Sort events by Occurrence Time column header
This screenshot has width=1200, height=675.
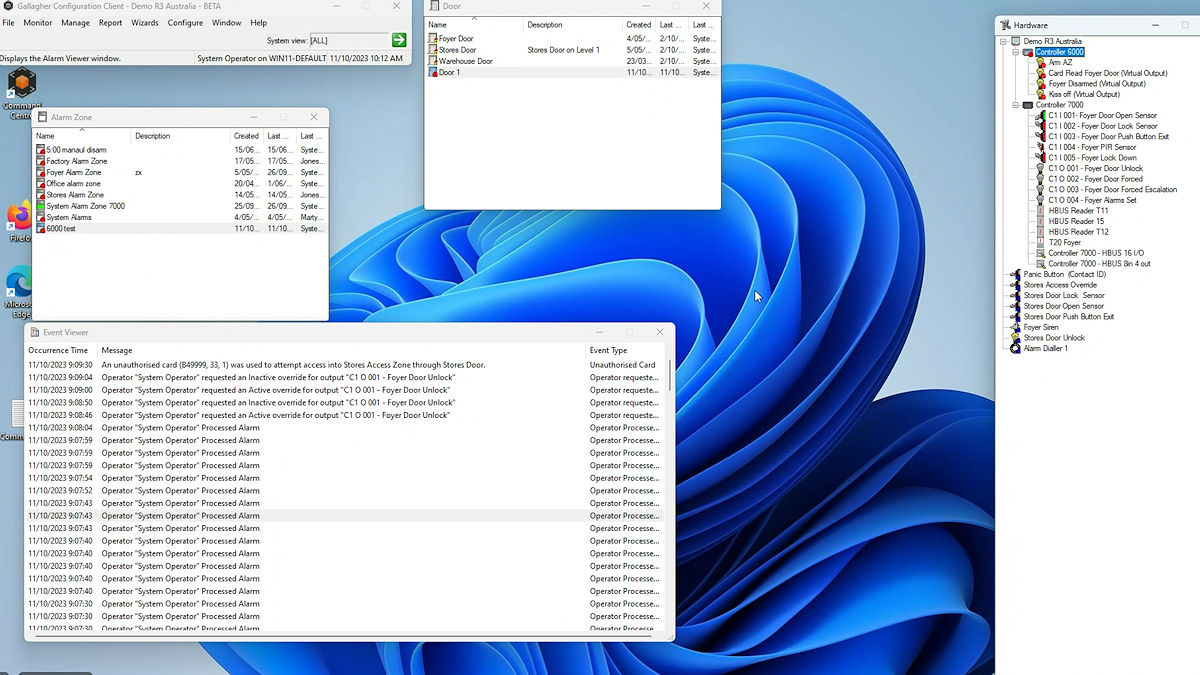click(x=58, y=351)
